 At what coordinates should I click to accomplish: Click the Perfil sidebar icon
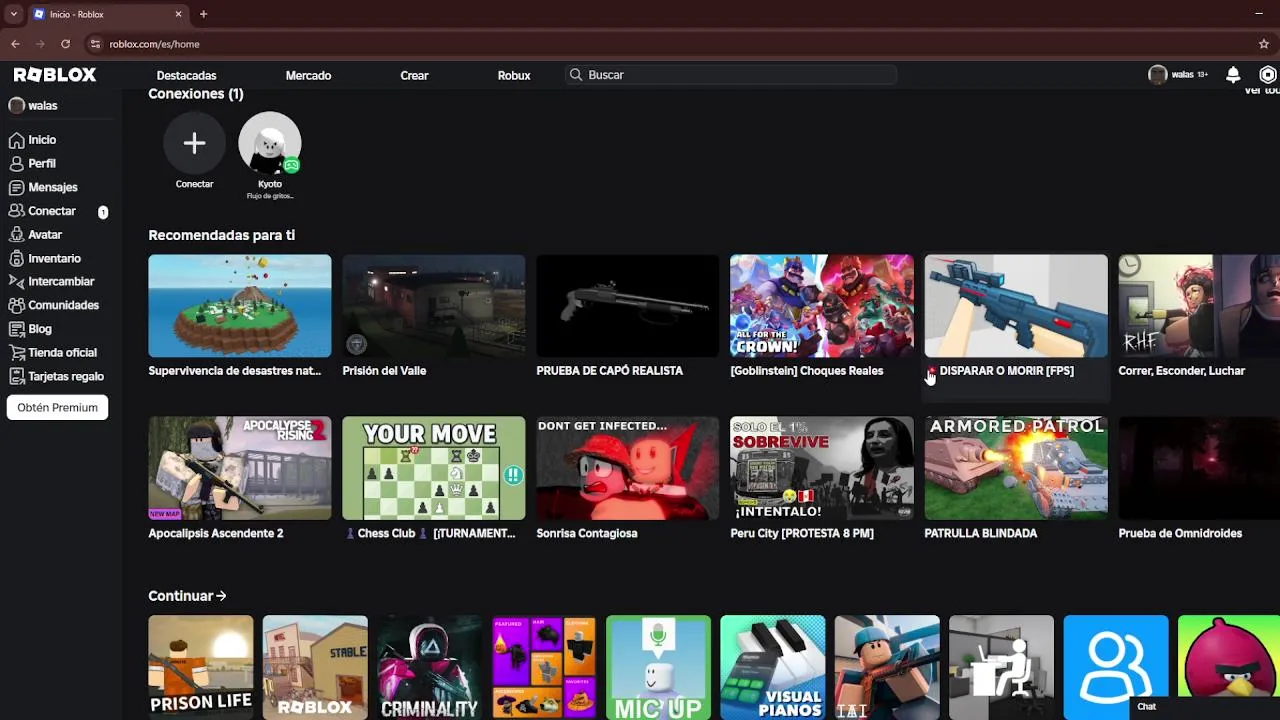click(16, 163)
